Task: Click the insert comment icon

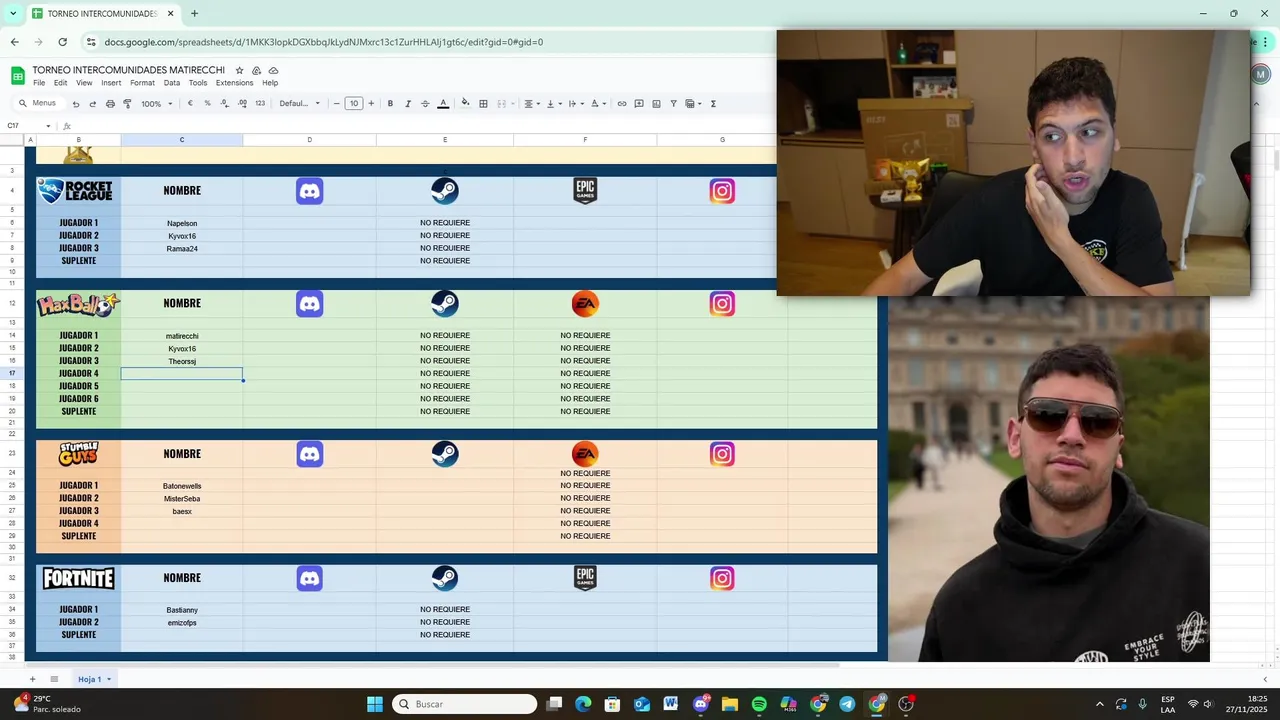Action: click(x=639, y=104)
